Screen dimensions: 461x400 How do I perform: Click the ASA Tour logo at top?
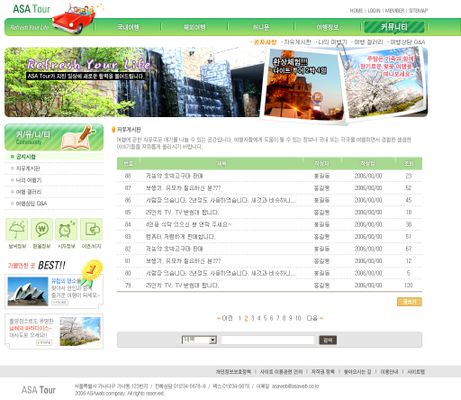click(x=32, y=9)
